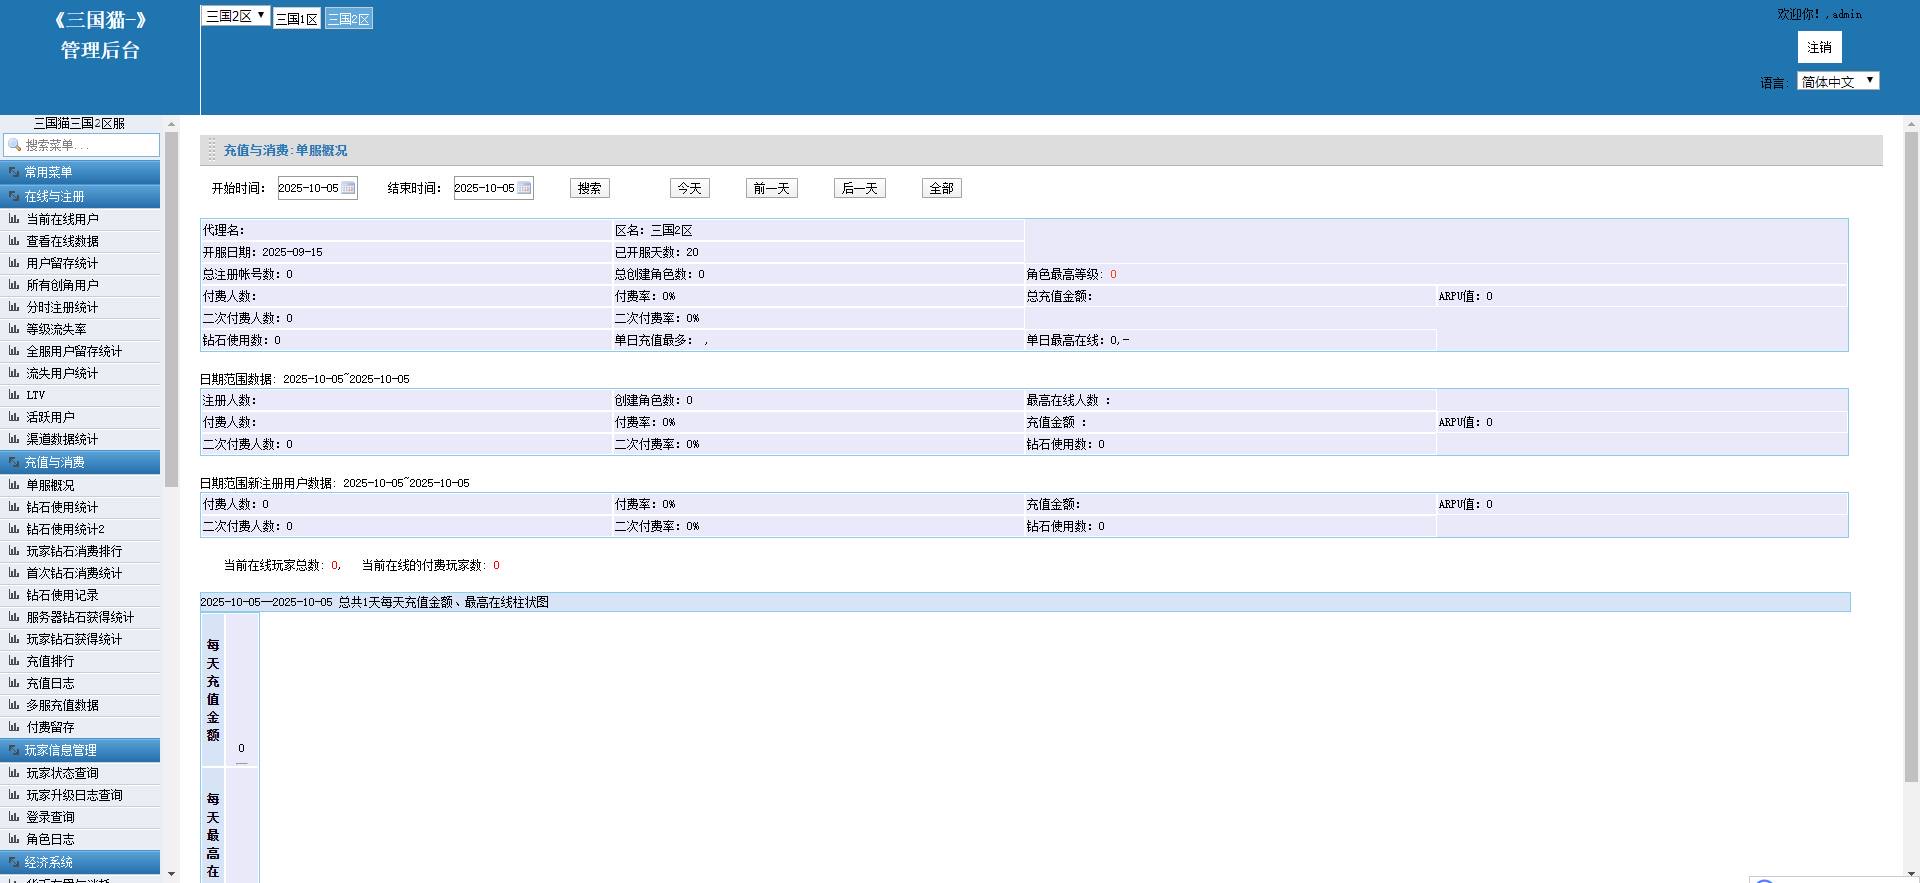1920x883 pixels.
Task: Click the chart icon beside LTV
Action: coord(14,395)
